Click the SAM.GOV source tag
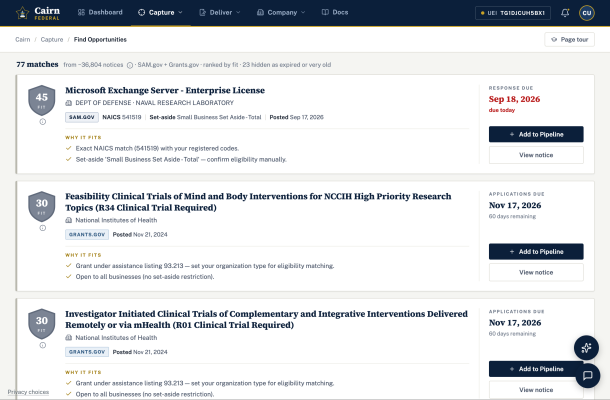This screenshot has width=610, height=400. point(82,117)
